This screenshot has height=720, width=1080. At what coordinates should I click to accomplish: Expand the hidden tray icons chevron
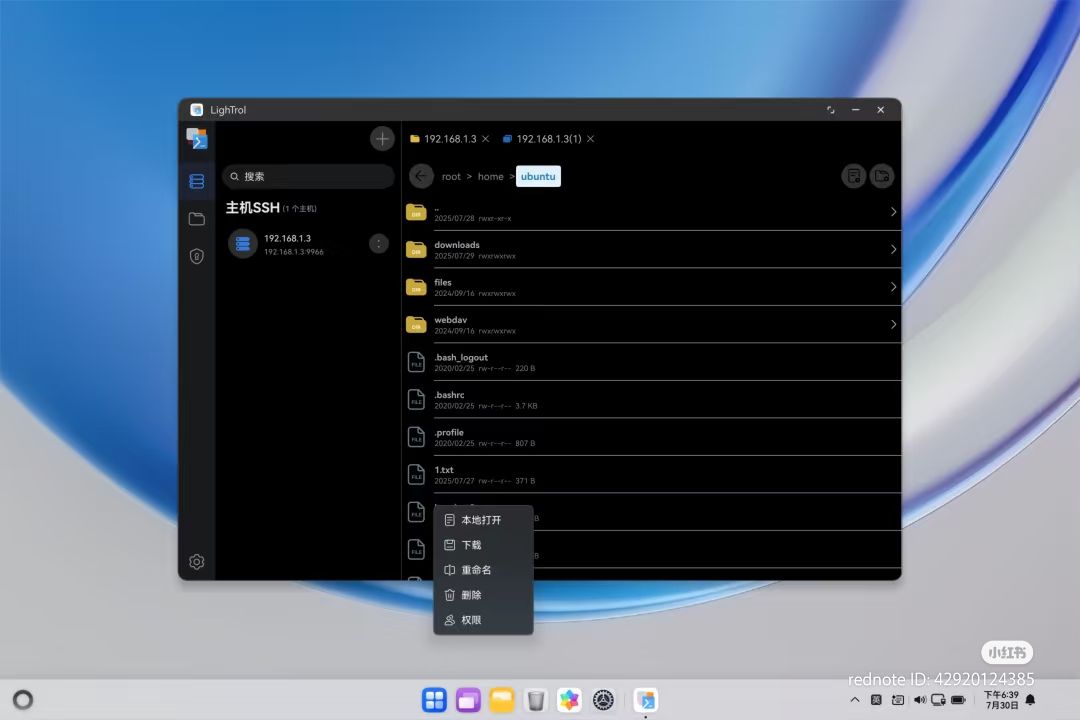(855, 700)
